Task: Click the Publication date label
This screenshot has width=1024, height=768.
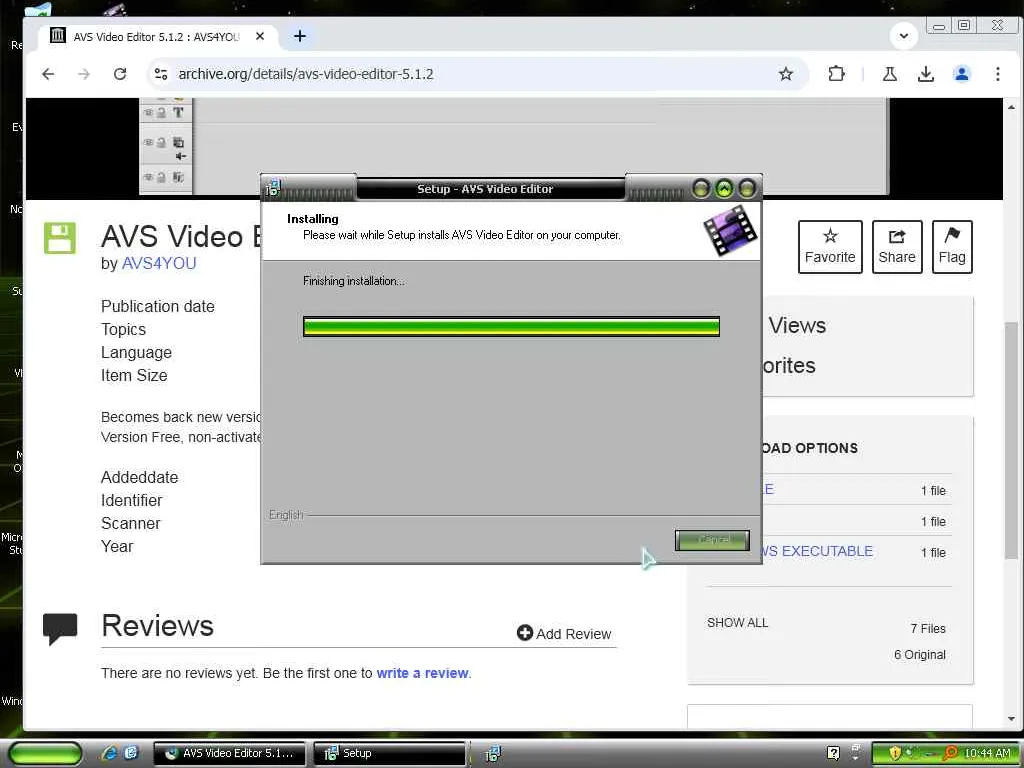Action: point(157,306)
